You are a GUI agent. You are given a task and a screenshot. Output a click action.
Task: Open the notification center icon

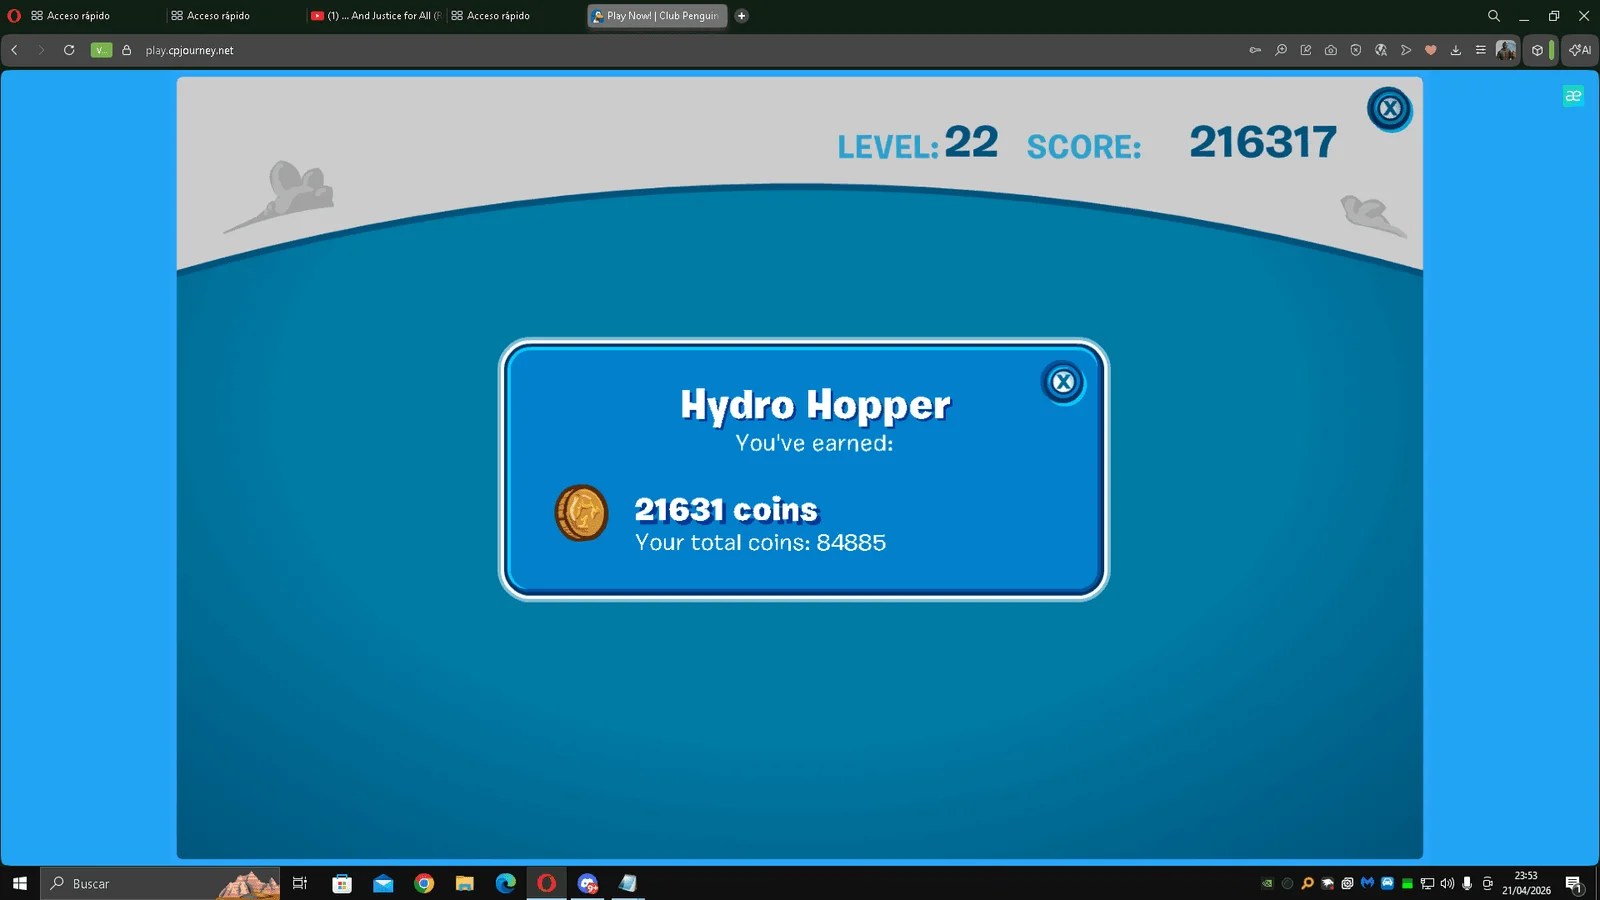[x=1574, y=884]
